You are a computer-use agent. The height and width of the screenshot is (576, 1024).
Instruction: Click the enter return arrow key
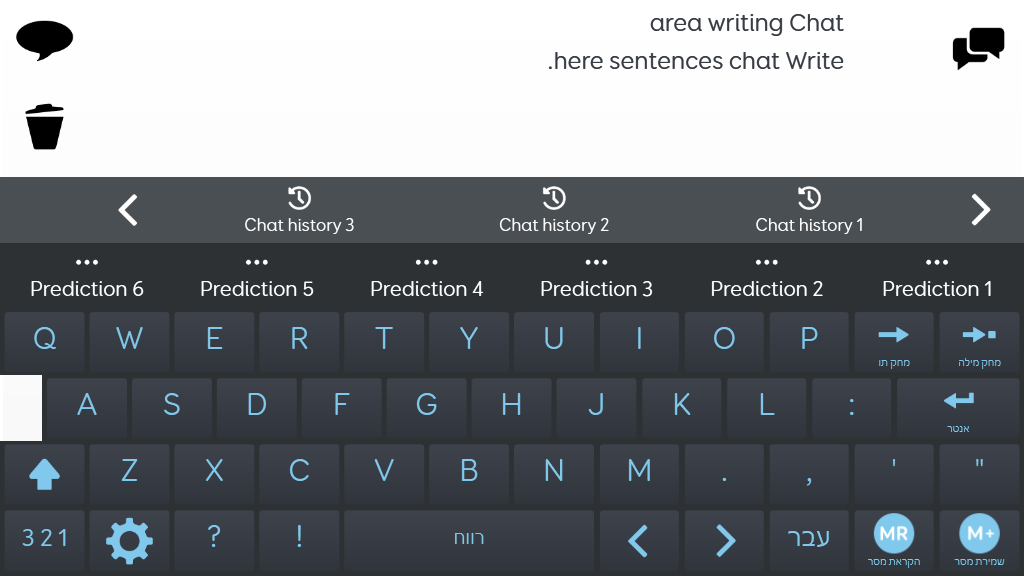958,408
